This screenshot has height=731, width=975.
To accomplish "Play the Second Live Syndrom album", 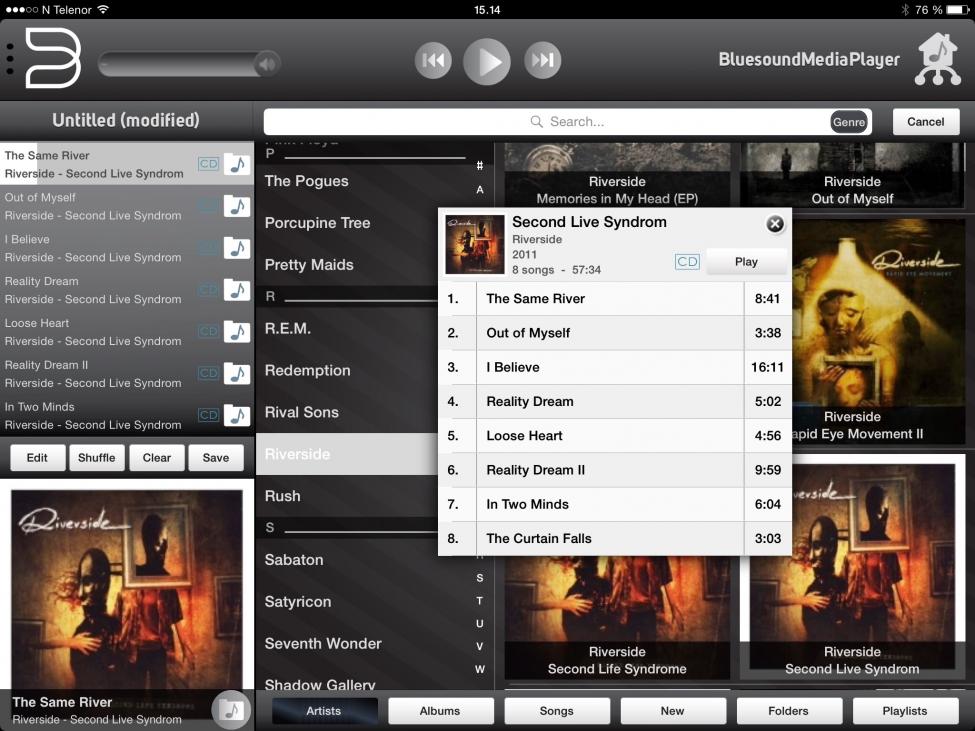I will pyautogui.click(x=746, y=262).
